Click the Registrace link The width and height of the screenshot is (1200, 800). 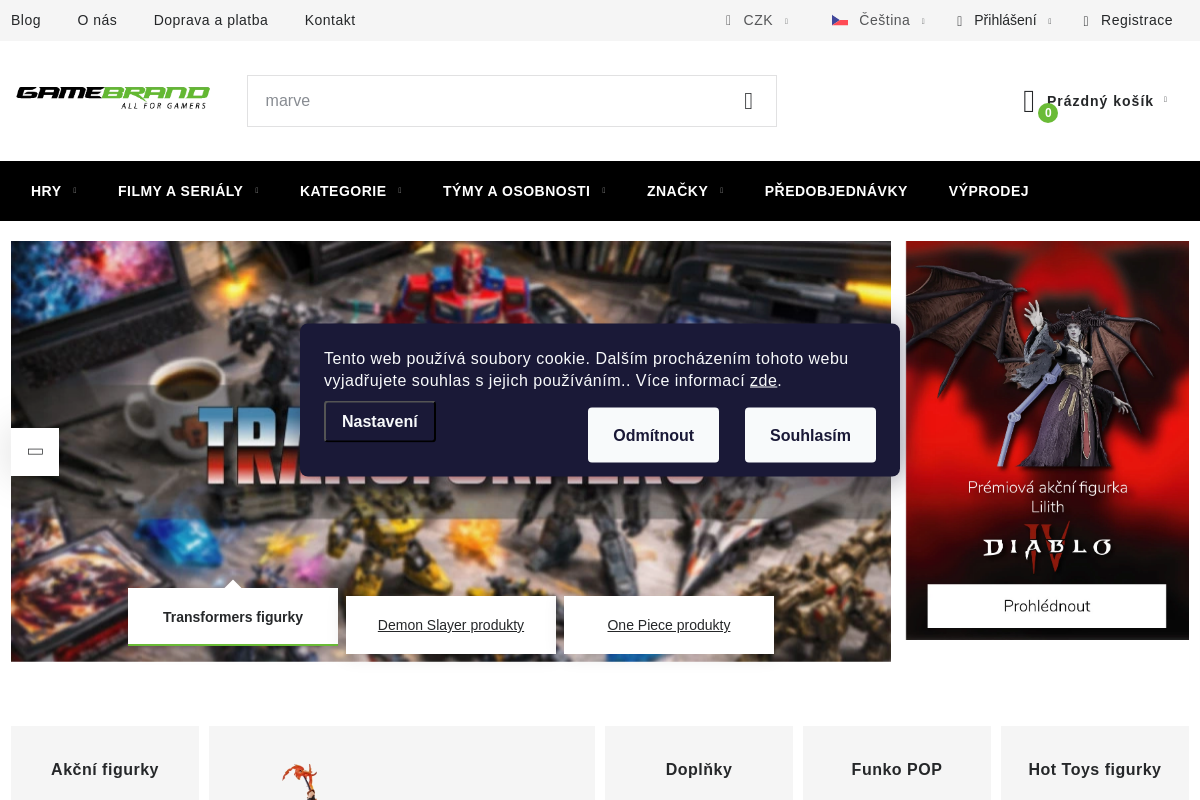coord(1128,20)
